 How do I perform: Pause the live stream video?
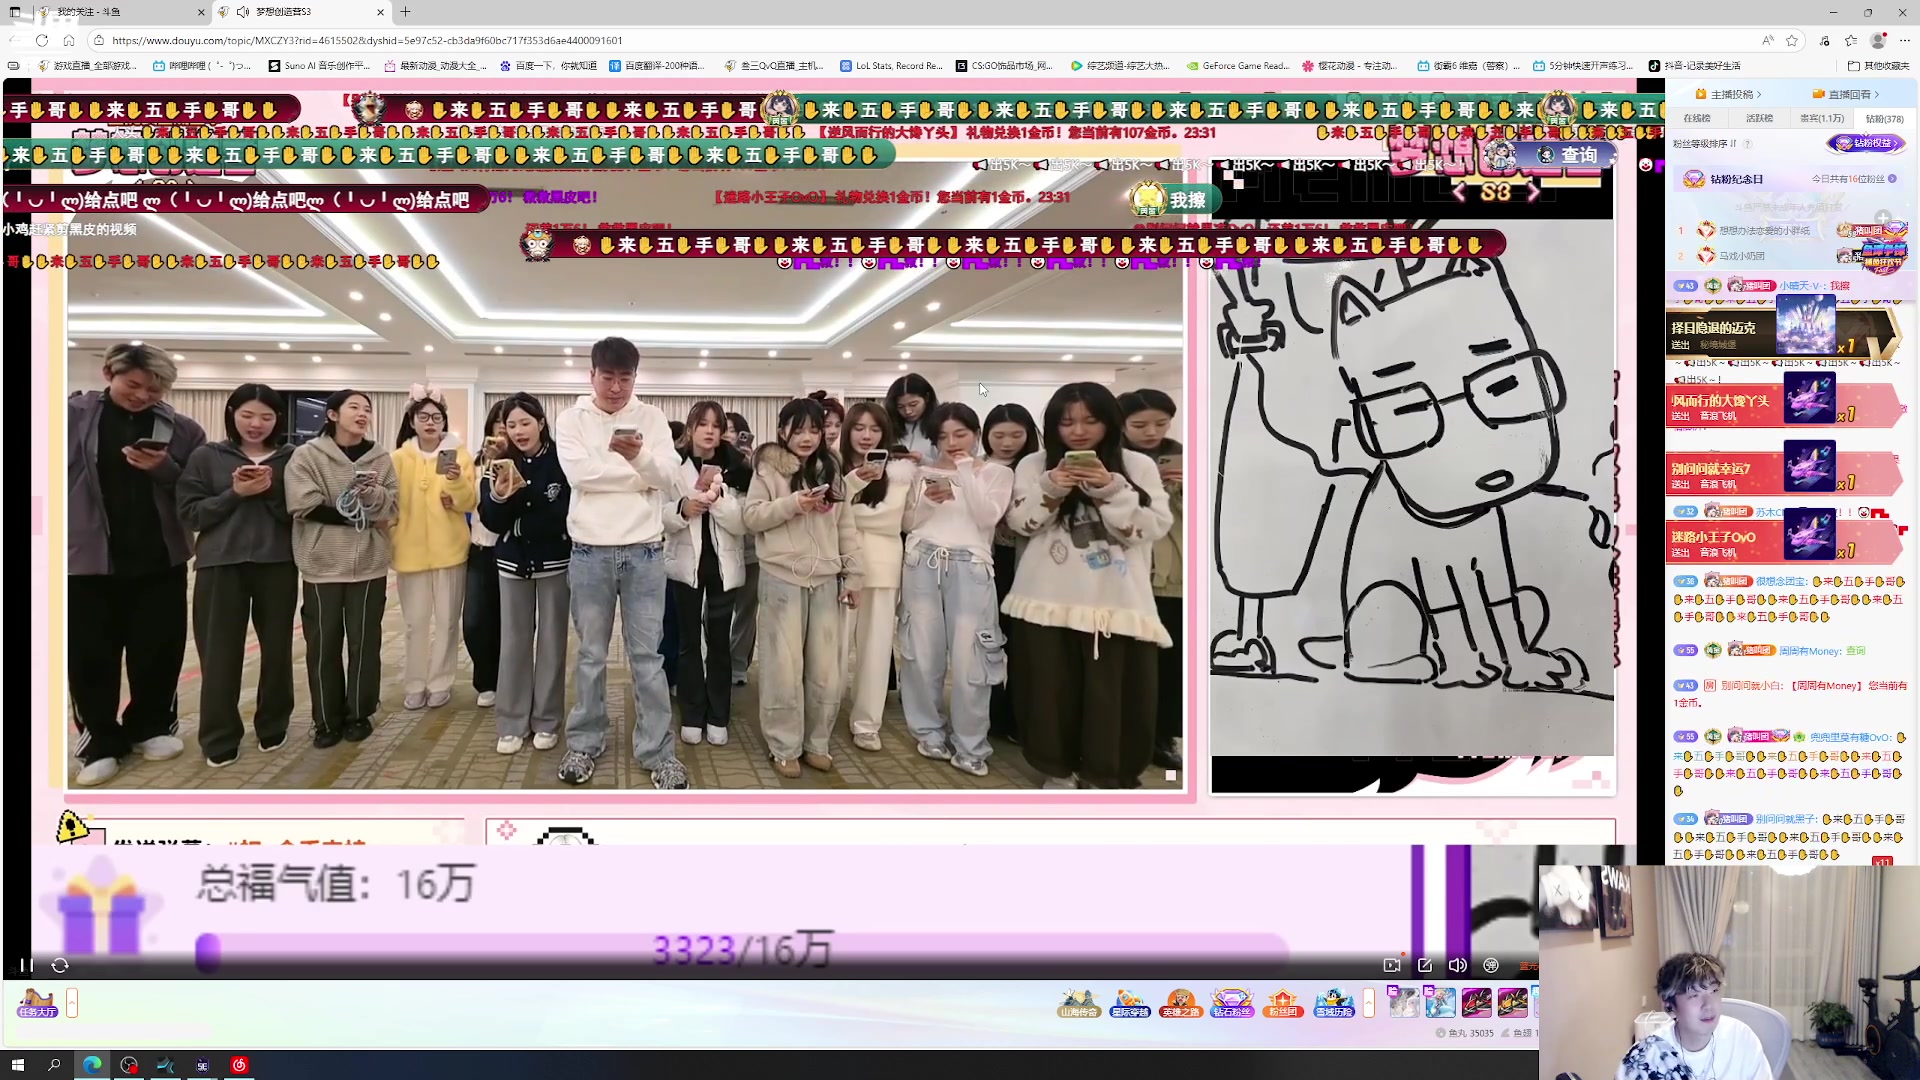(26, 965)
